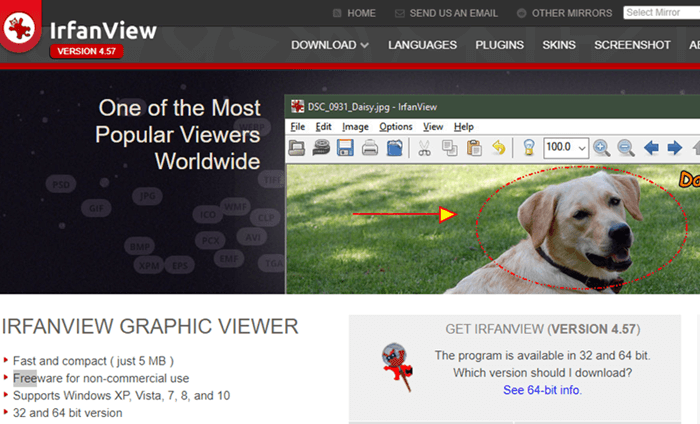The height and width of the screenshot is (424, 700).
Task: Click the Open folder icon in IrfanView toolbar
Action: pyautogui.click(x=297, y=148)
